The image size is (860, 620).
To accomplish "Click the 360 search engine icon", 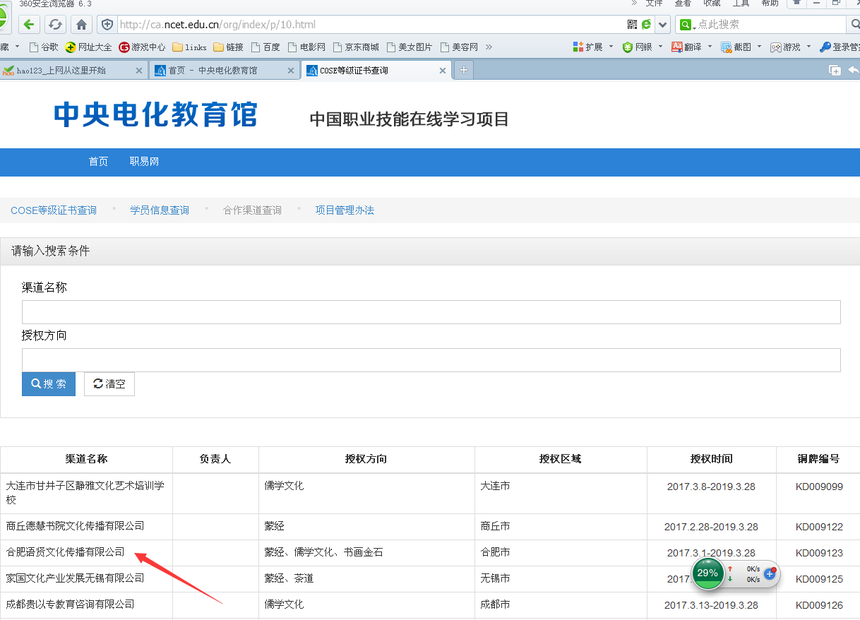I will point(686,25).
